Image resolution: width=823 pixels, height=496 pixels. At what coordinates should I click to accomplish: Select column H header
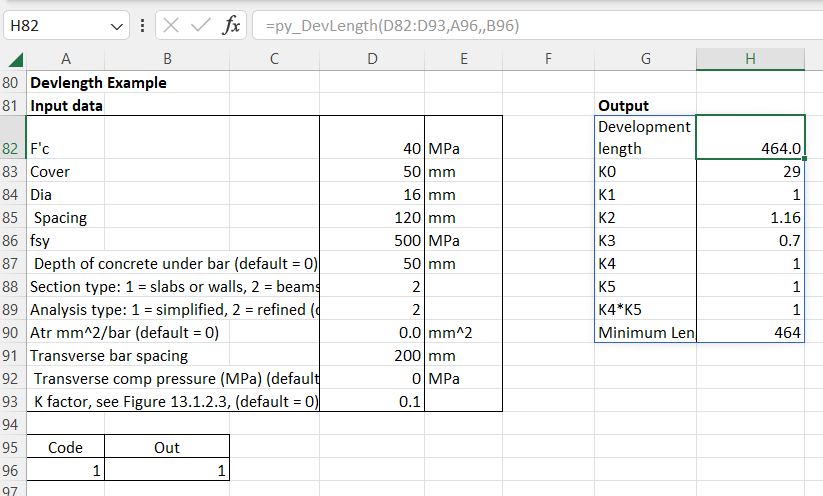(x=750, y=60)
